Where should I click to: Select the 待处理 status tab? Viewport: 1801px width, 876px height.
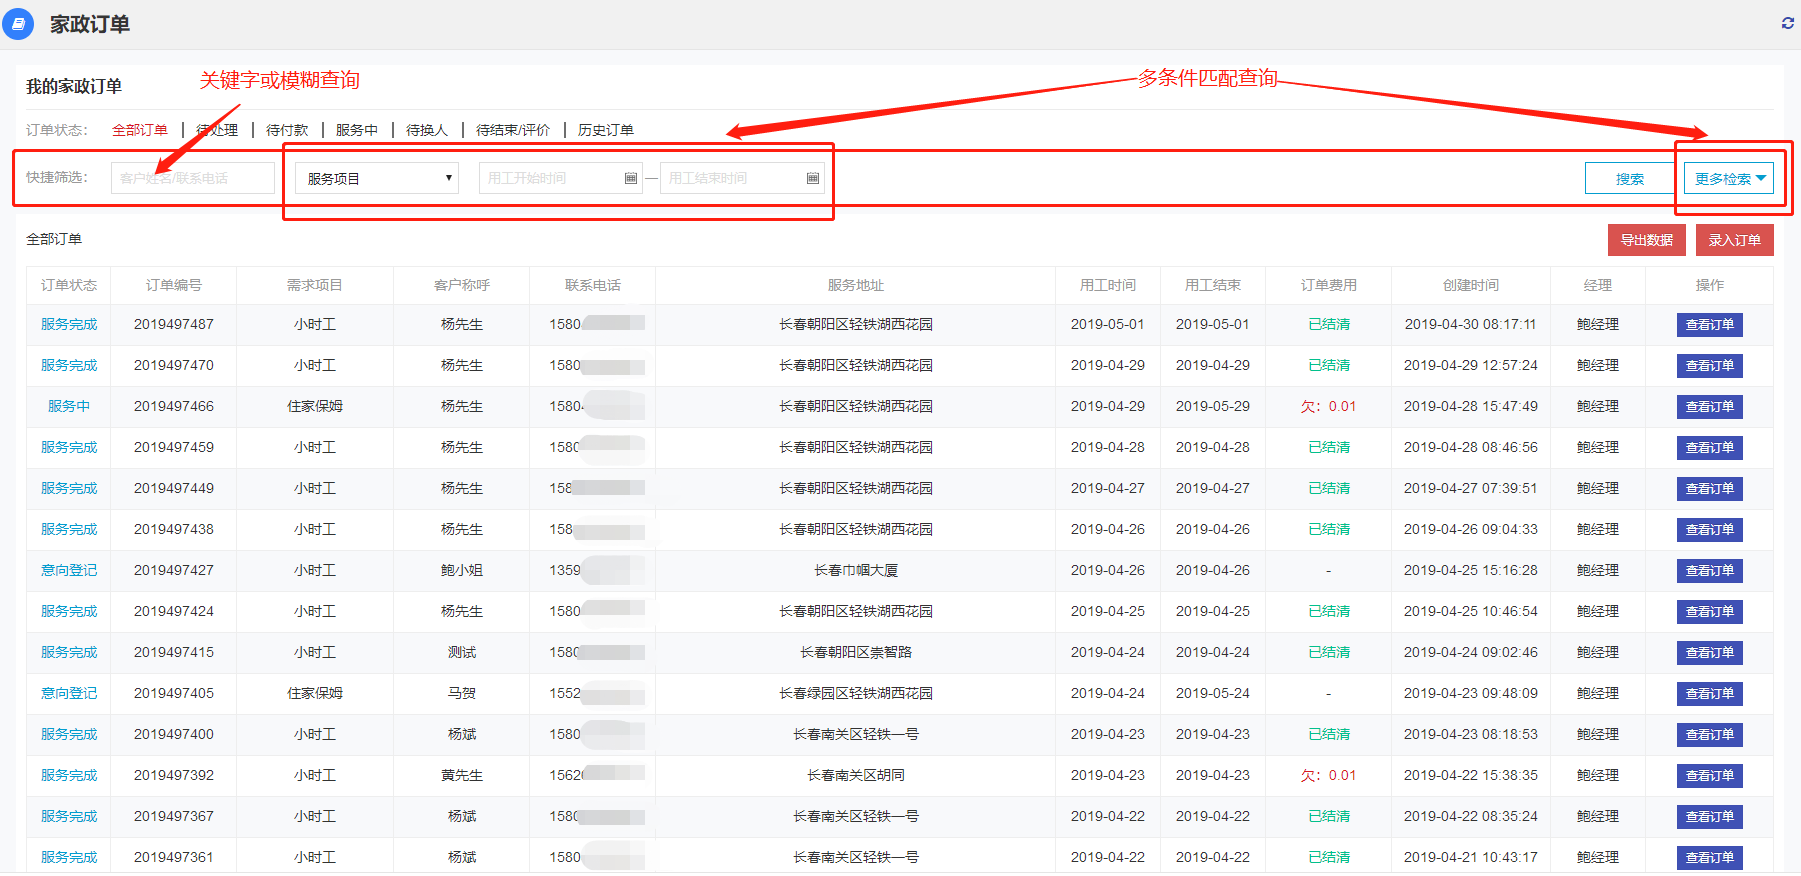217,130
